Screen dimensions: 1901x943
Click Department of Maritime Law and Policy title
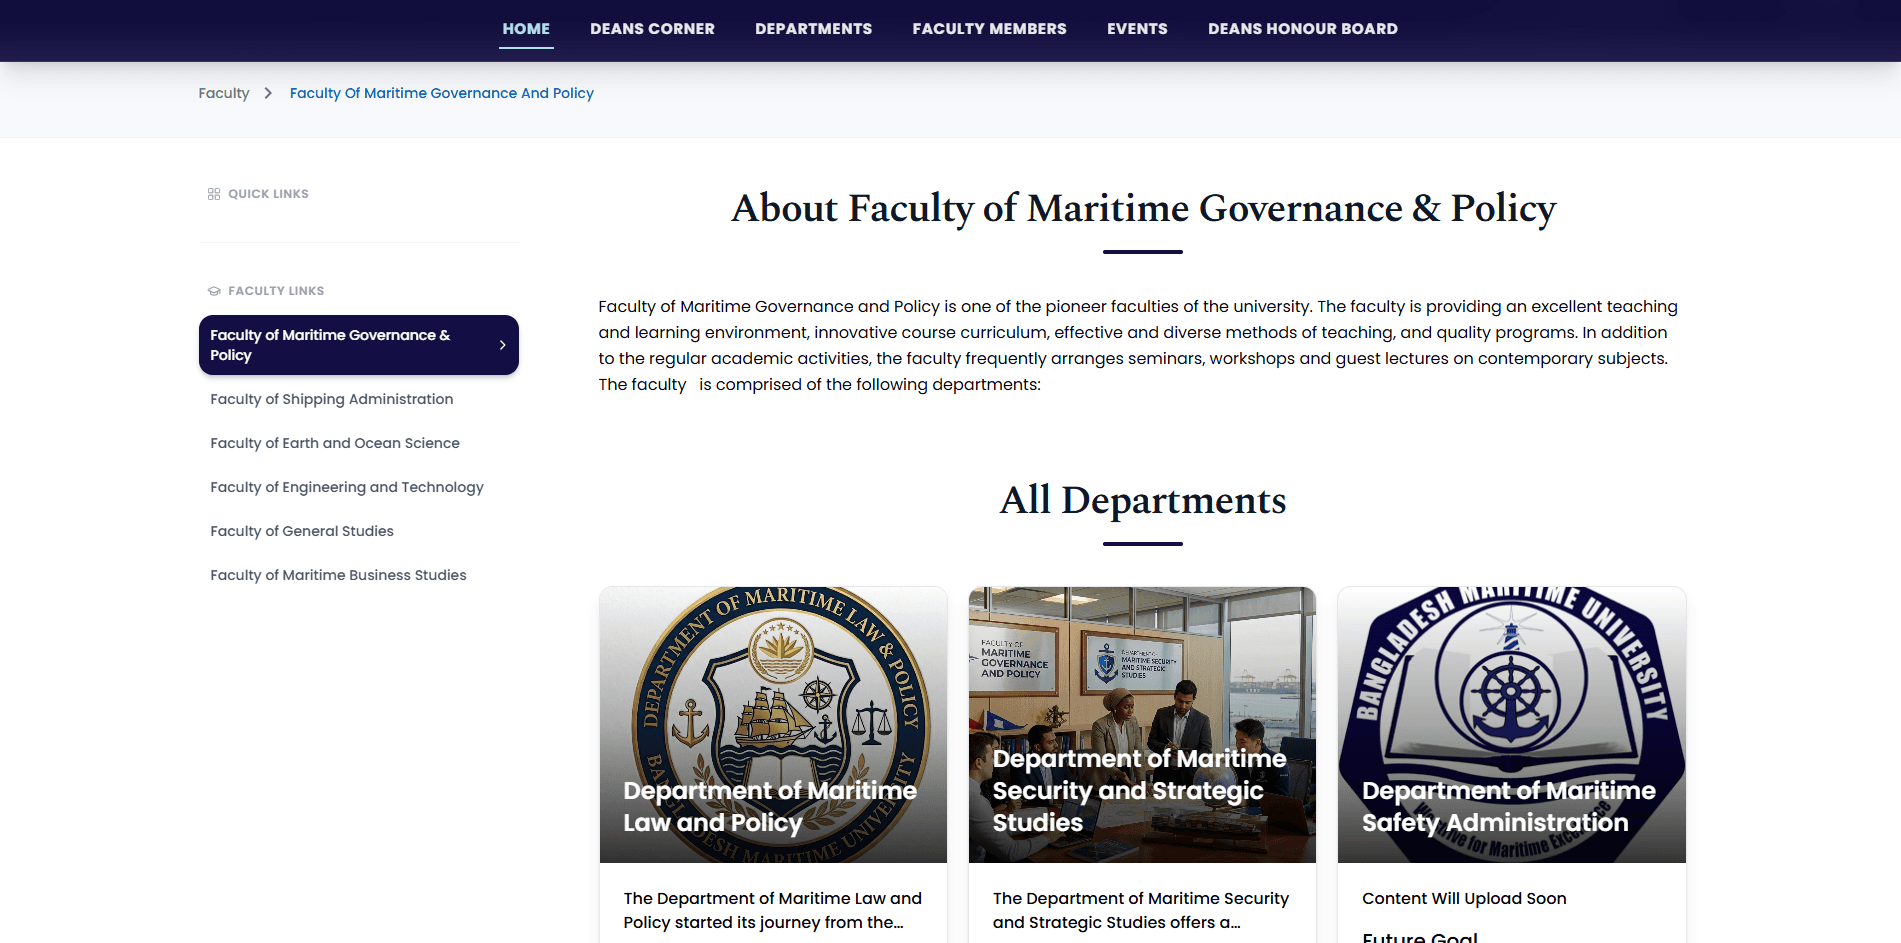tap(770, 806)
